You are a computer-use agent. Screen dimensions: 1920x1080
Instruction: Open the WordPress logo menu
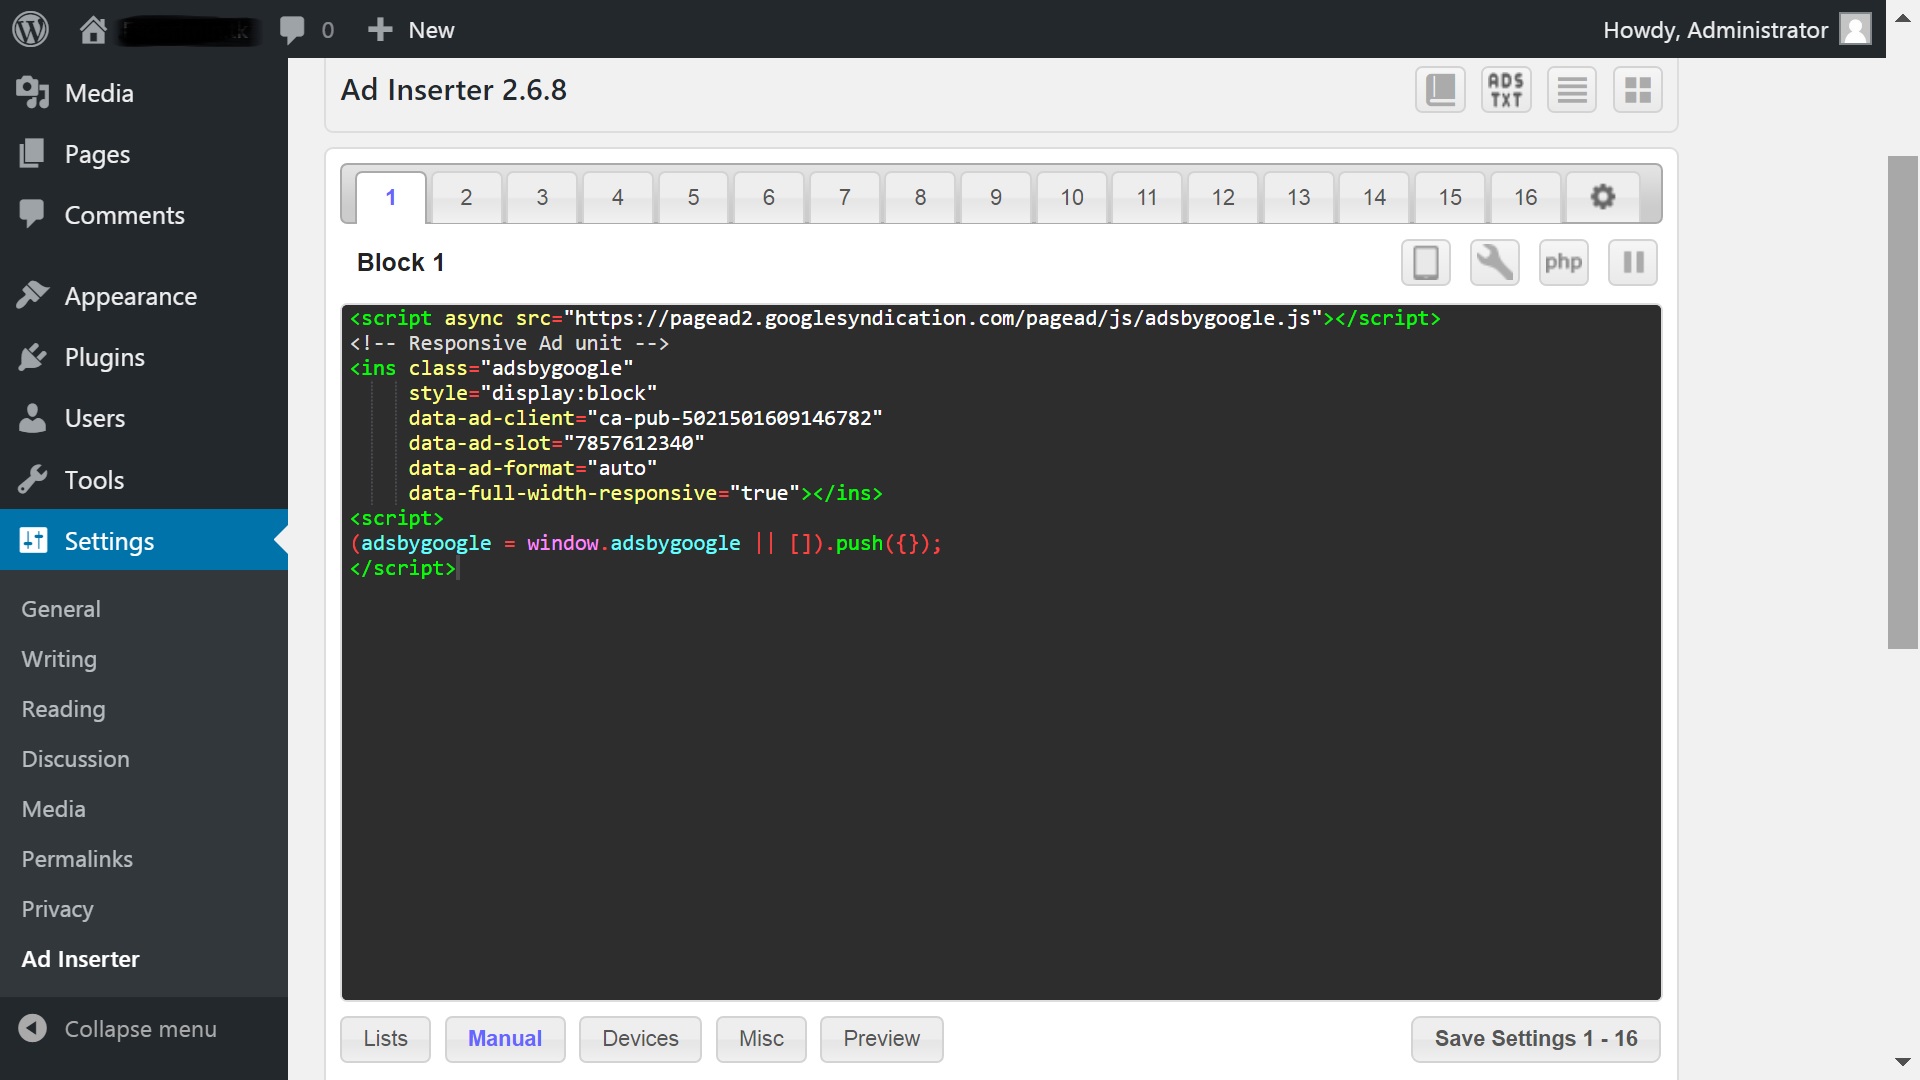[30, 29]
